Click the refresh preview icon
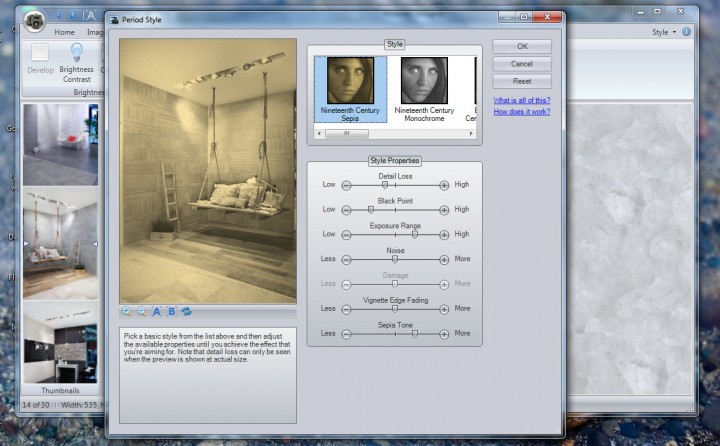720x446 pixels. click(x=186, y=311)
